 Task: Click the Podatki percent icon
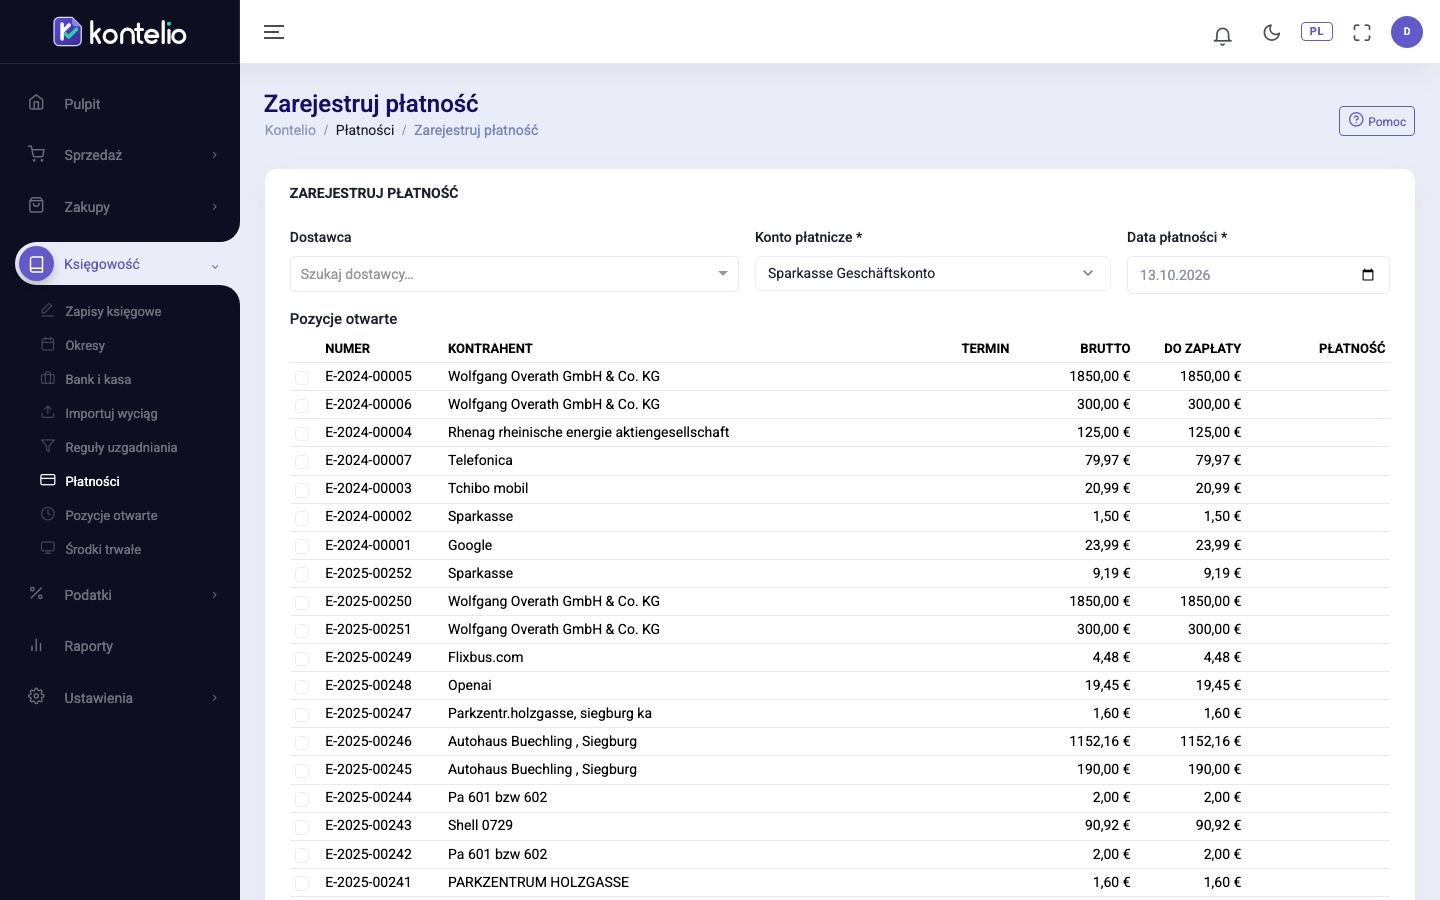point(36,593)
